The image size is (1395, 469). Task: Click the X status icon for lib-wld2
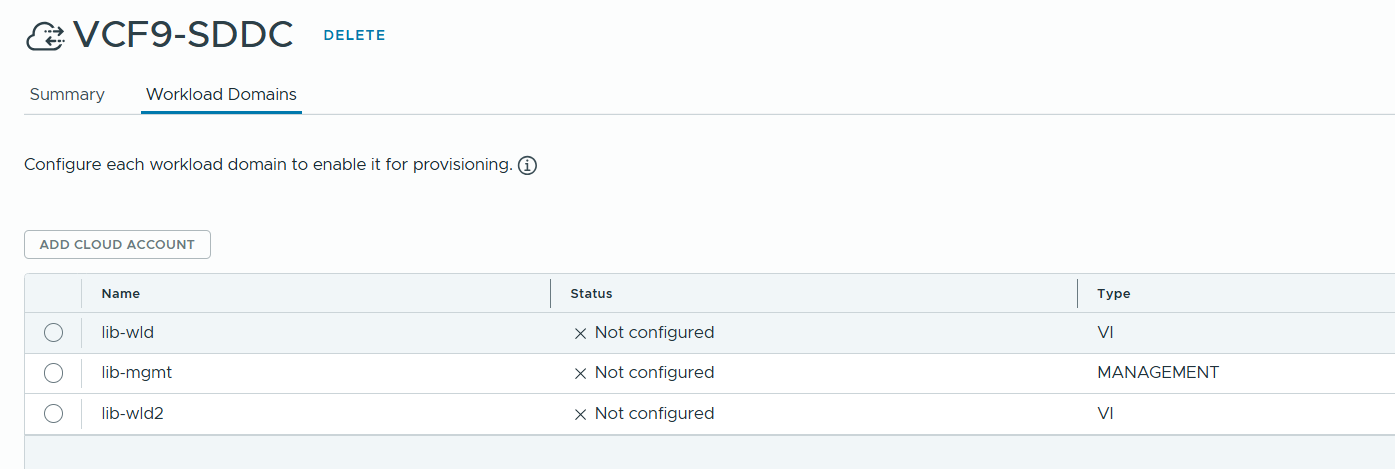tap(580, 414)
